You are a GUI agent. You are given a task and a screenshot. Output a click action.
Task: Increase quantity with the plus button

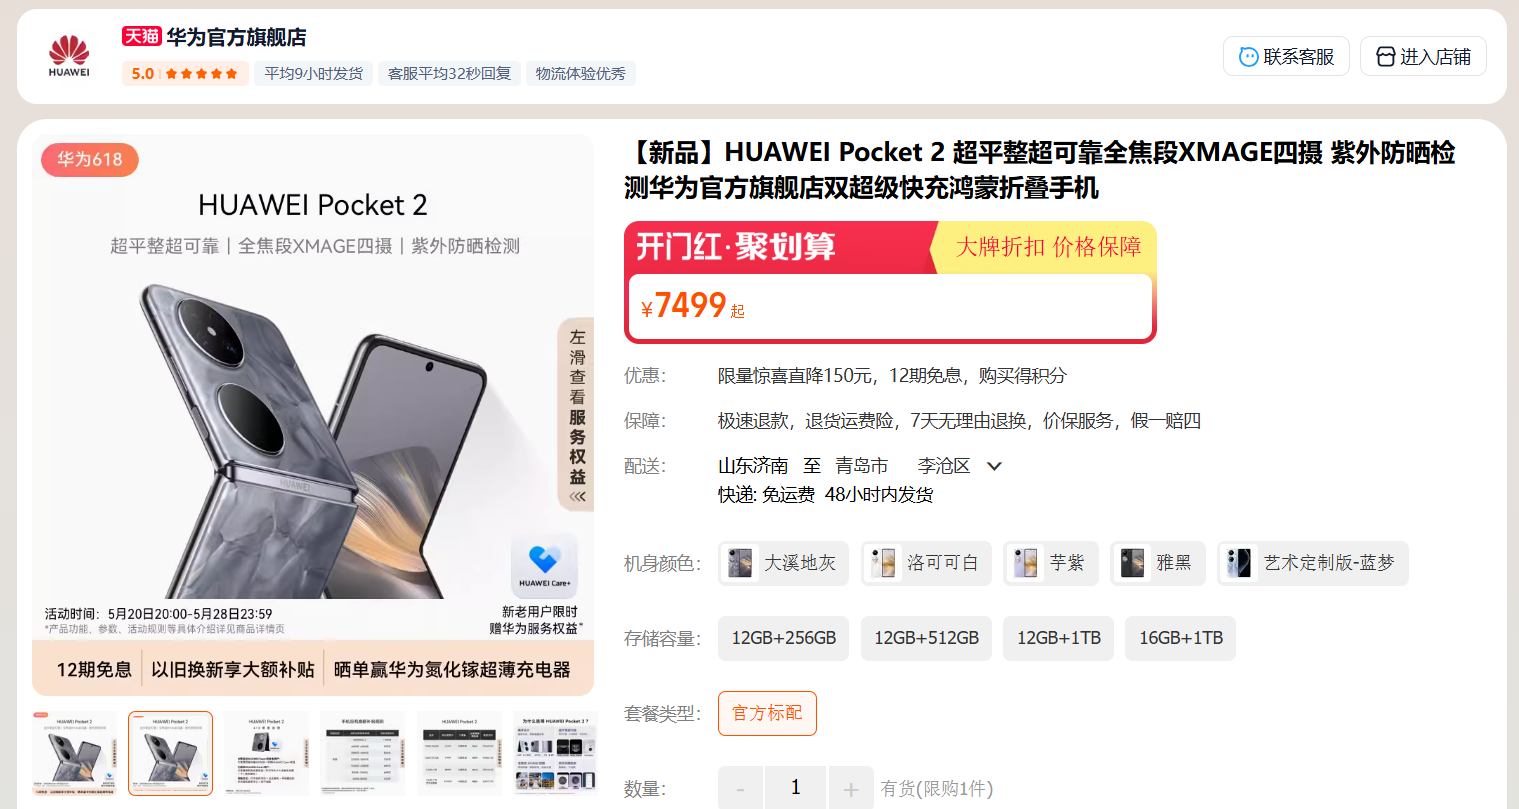(851, 789)
